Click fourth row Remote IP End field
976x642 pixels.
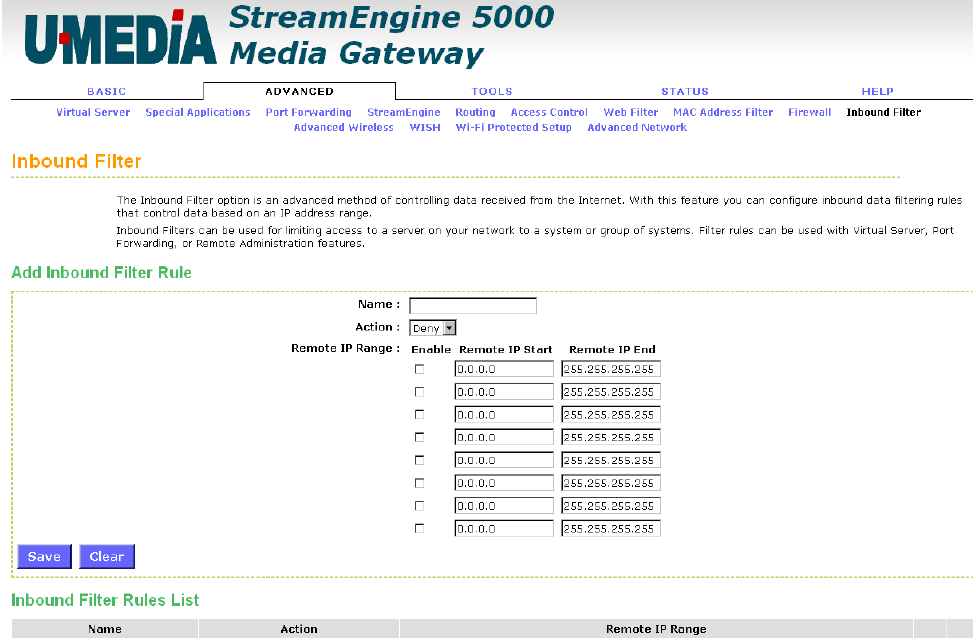click(x=611, y=437)
